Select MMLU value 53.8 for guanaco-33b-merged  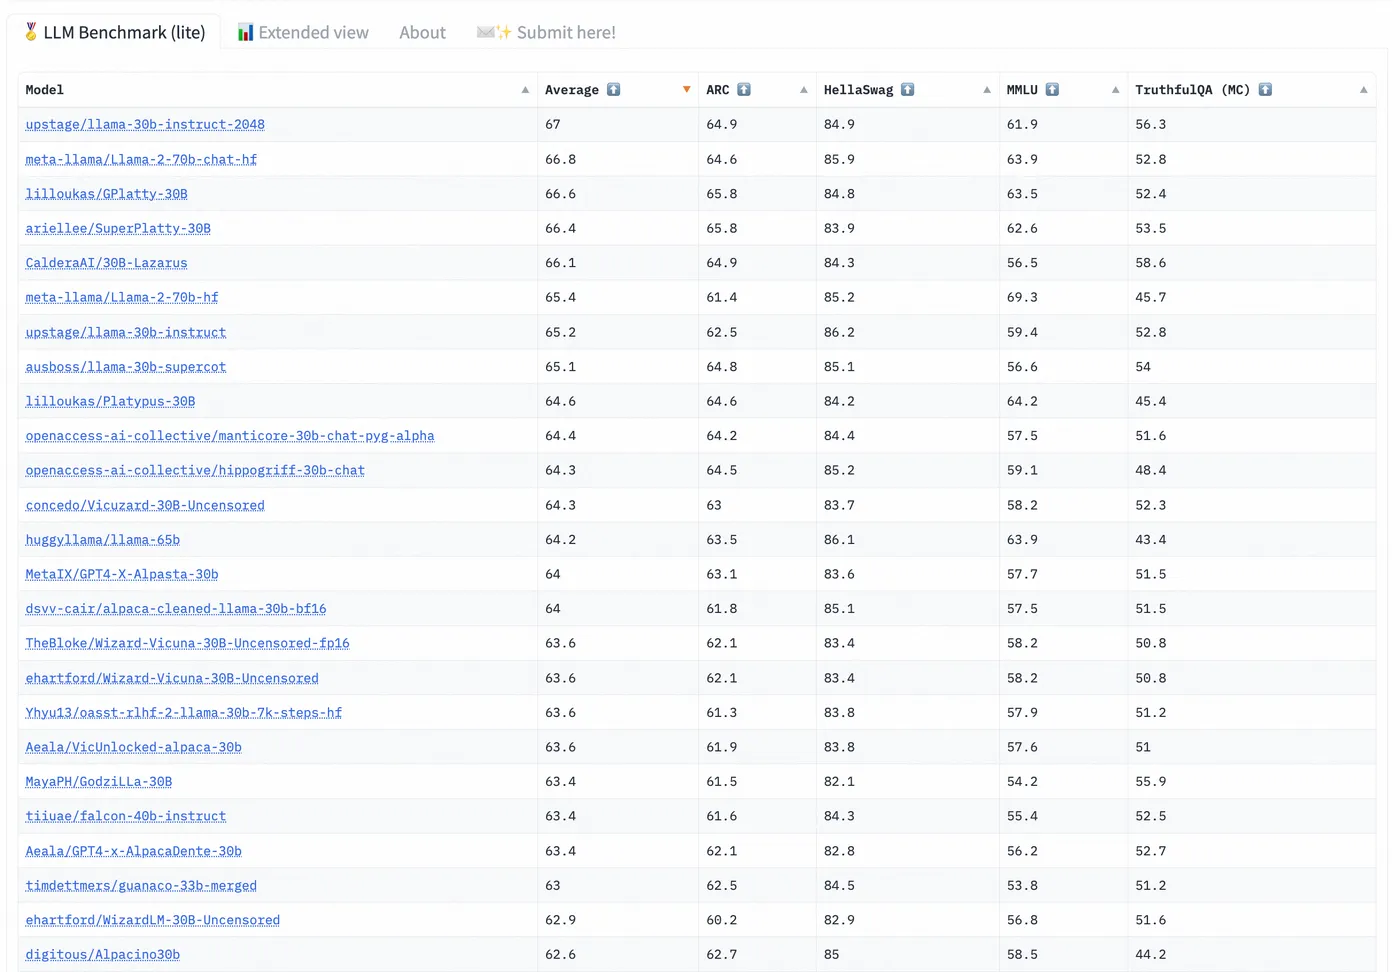(1022, 886)
